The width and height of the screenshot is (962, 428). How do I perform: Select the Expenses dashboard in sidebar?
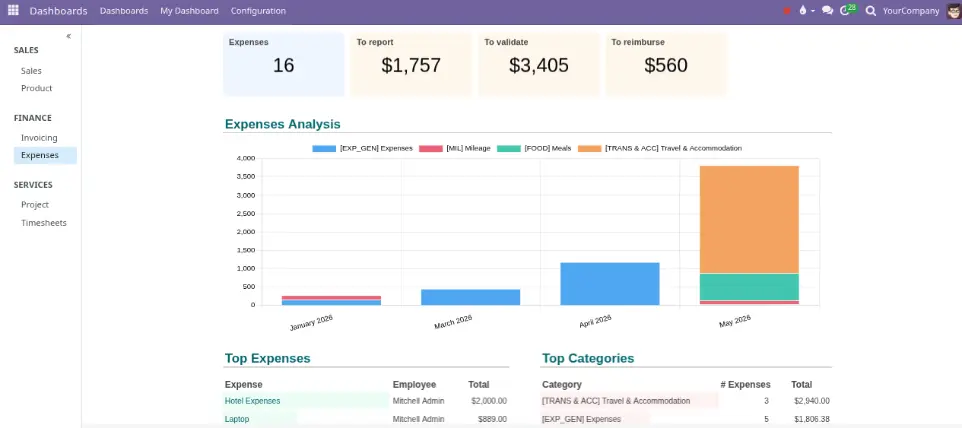[x=45, y=155]
